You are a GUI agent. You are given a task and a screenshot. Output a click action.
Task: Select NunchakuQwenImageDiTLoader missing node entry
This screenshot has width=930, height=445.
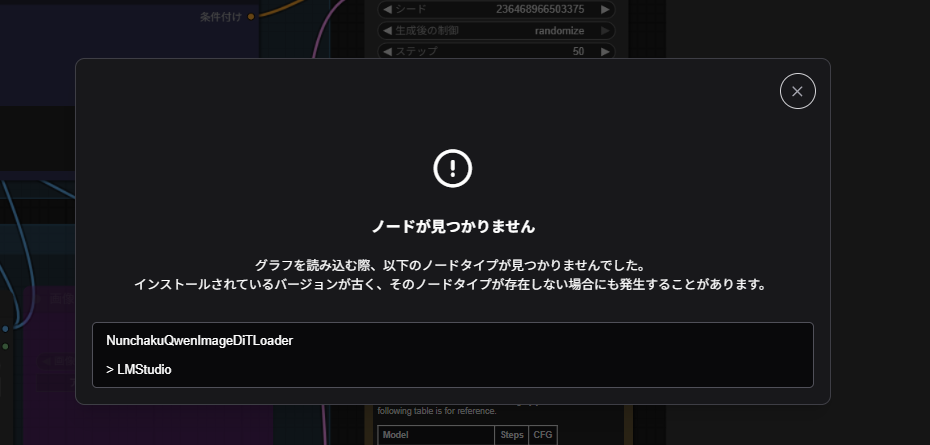199,341
